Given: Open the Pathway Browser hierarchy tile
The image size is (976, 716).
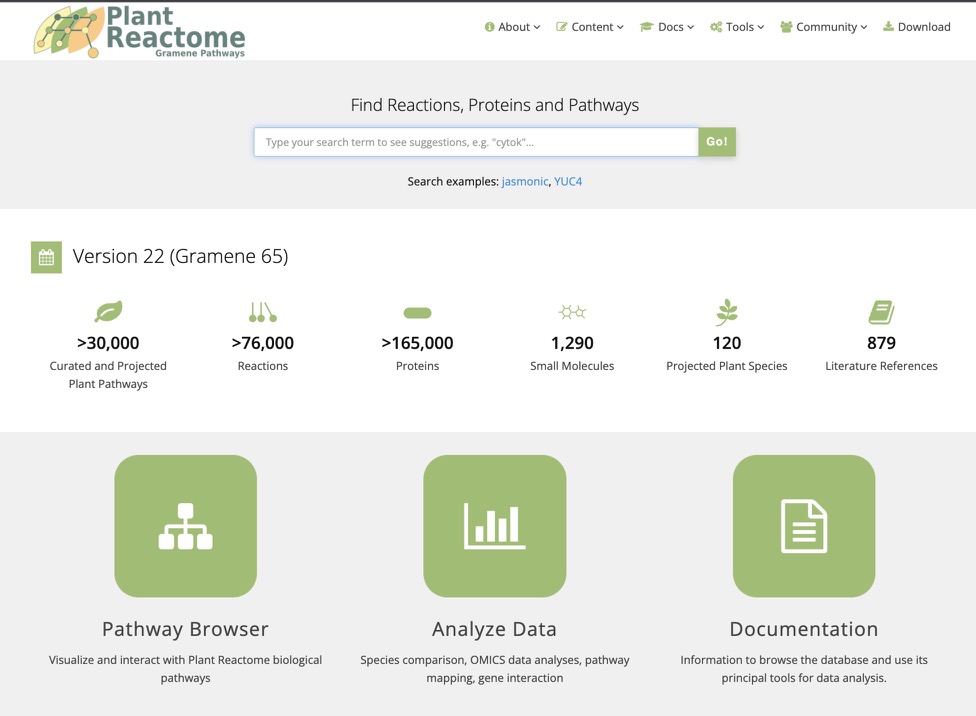Looking at the screenshot, I should click(185, 526).
